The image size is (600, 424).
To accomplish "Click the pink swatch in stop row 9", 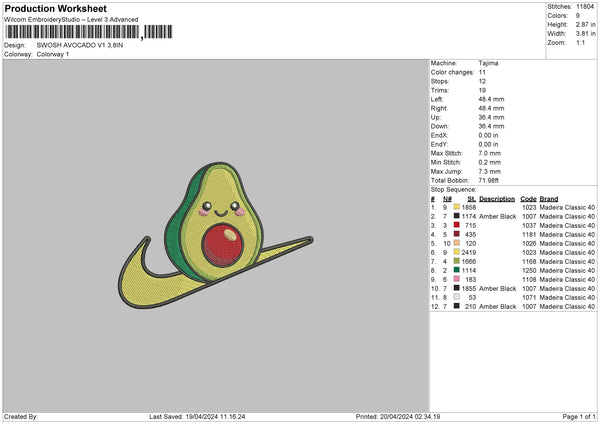I will (x=457, y=279).
